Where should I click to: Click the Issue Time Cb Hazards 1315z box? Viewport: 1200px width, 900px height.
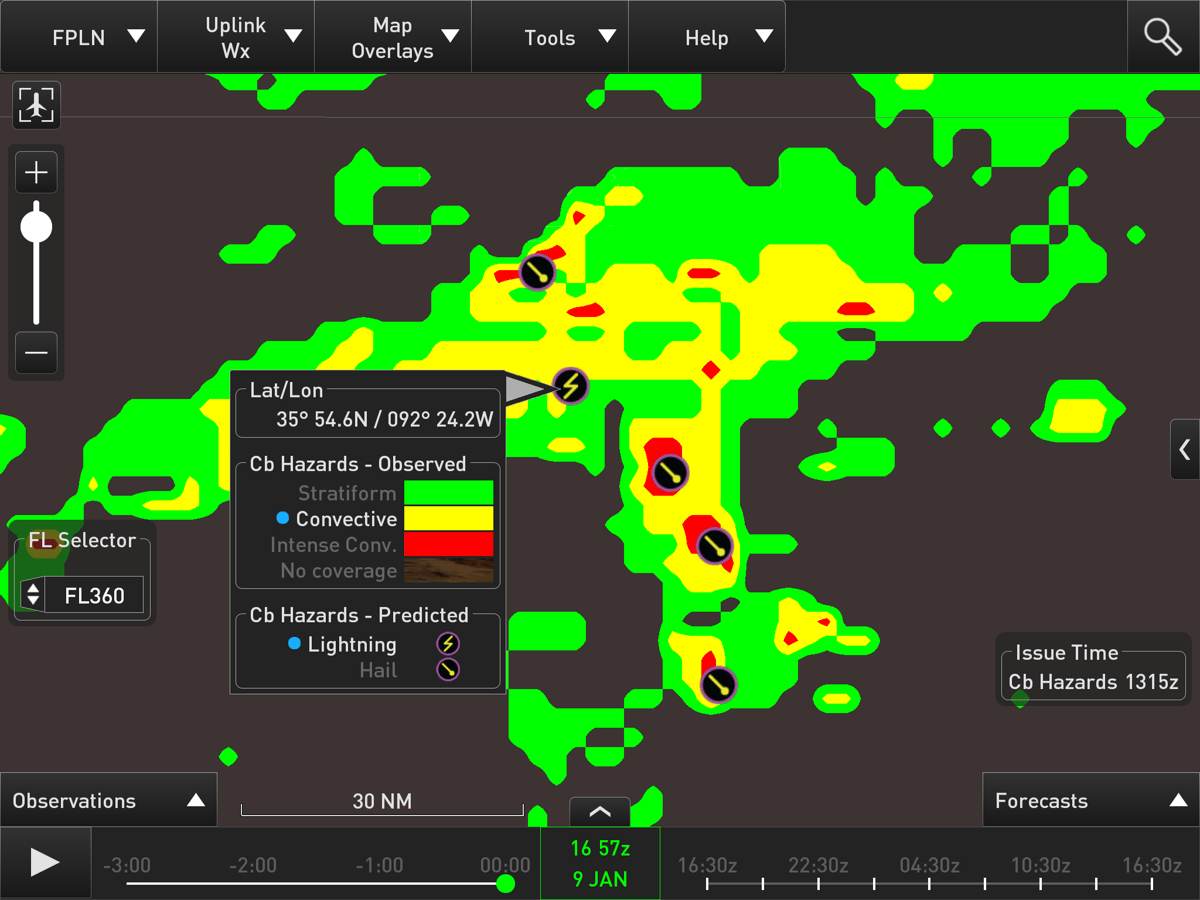point(1093,668)
